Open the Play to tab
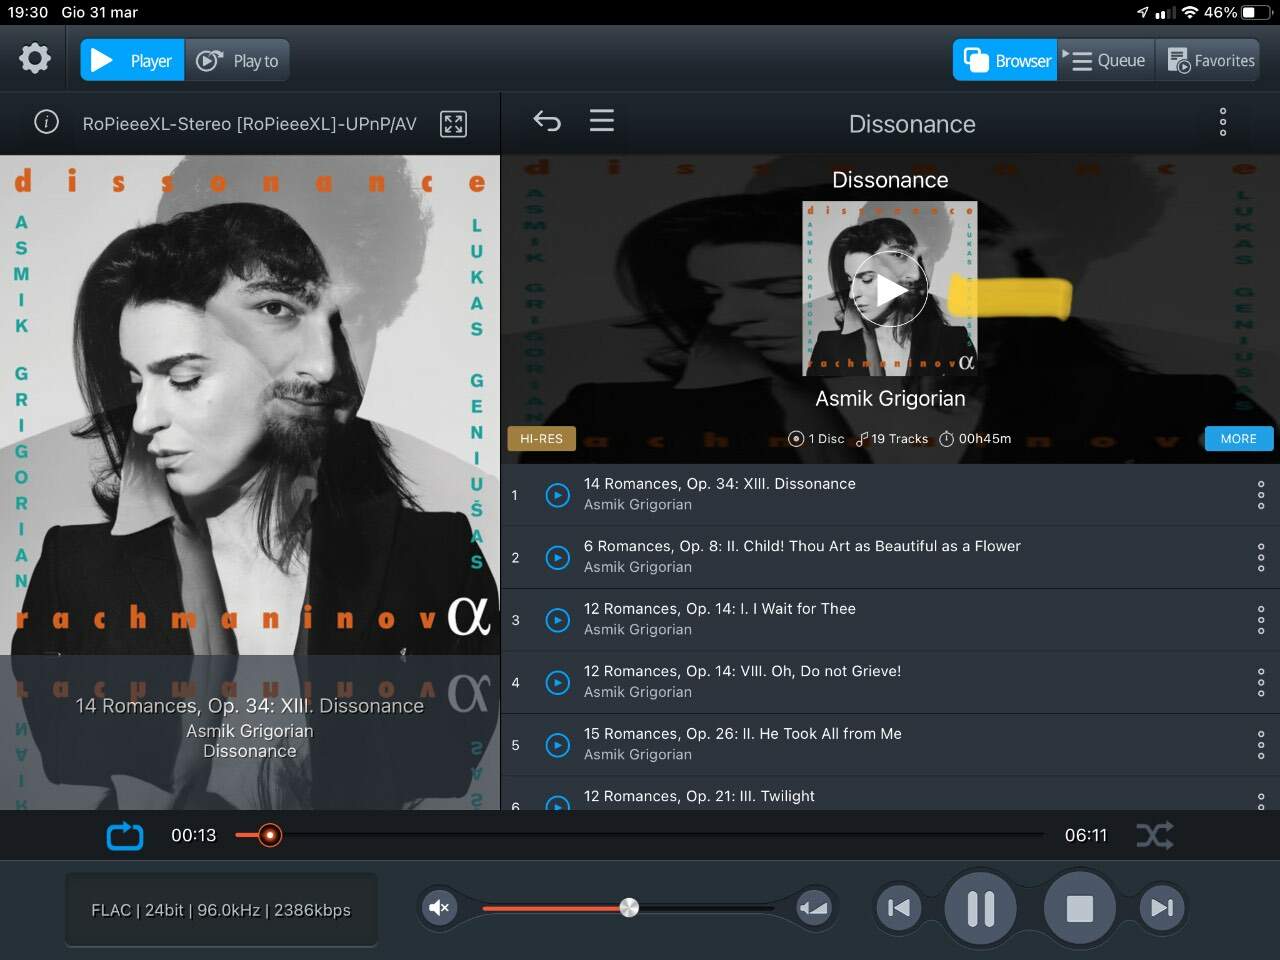 pyautogui.click(x=237, y=60)
